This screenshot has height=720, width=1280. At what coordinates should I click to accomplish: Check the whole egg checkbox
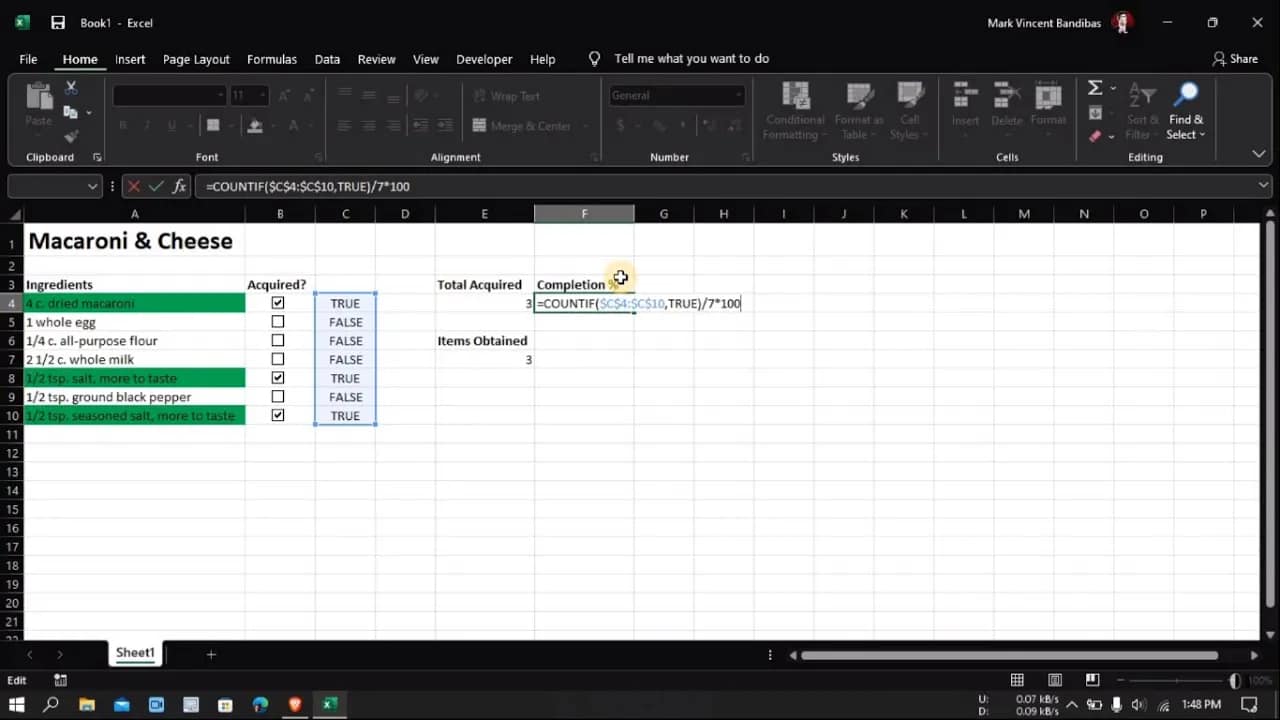pos(277,321)
